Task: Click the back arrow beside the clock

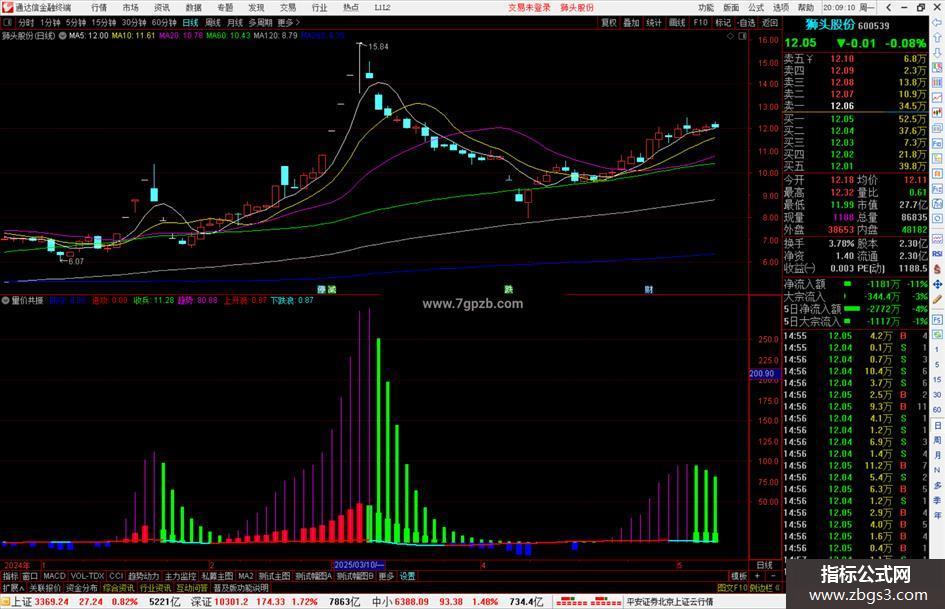Action: [888, 7]
